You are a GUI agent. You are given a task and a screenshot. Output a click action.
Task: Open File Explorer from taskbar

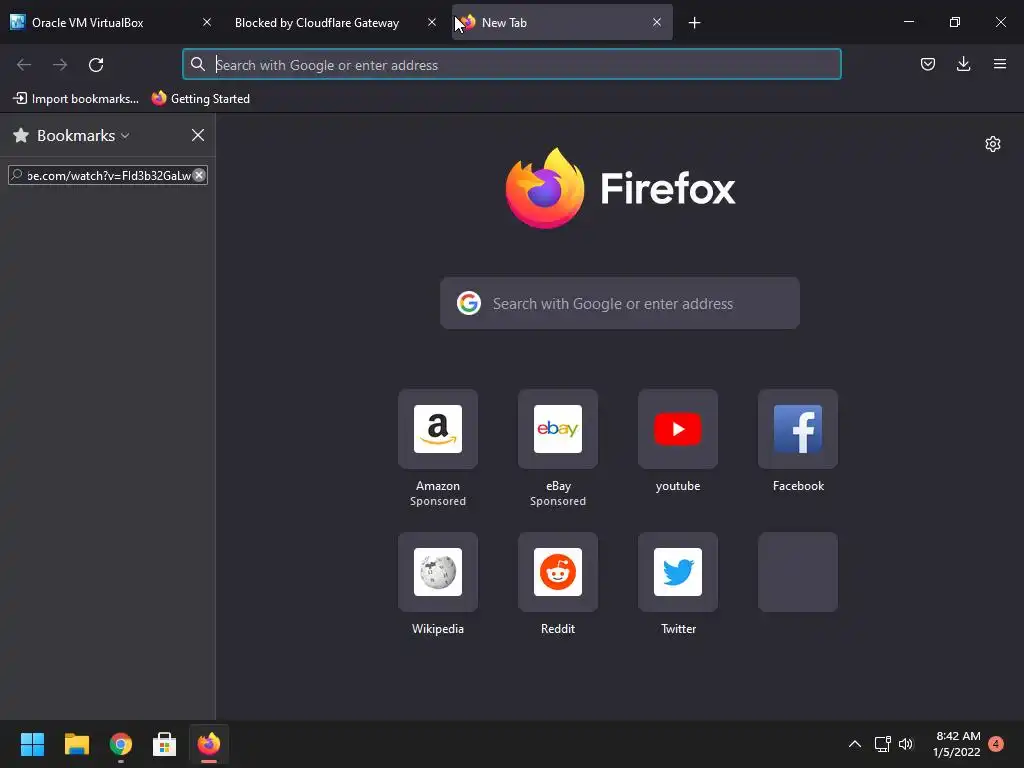(x=76, y=744)
